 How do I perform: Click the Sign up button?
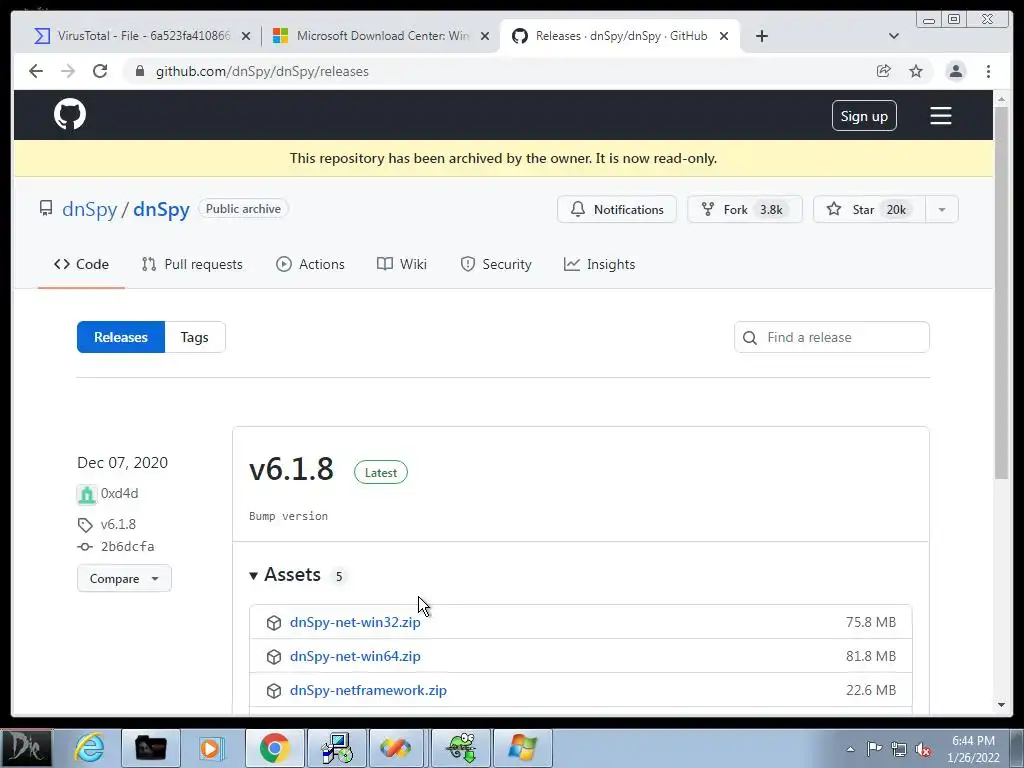(864, 116)
